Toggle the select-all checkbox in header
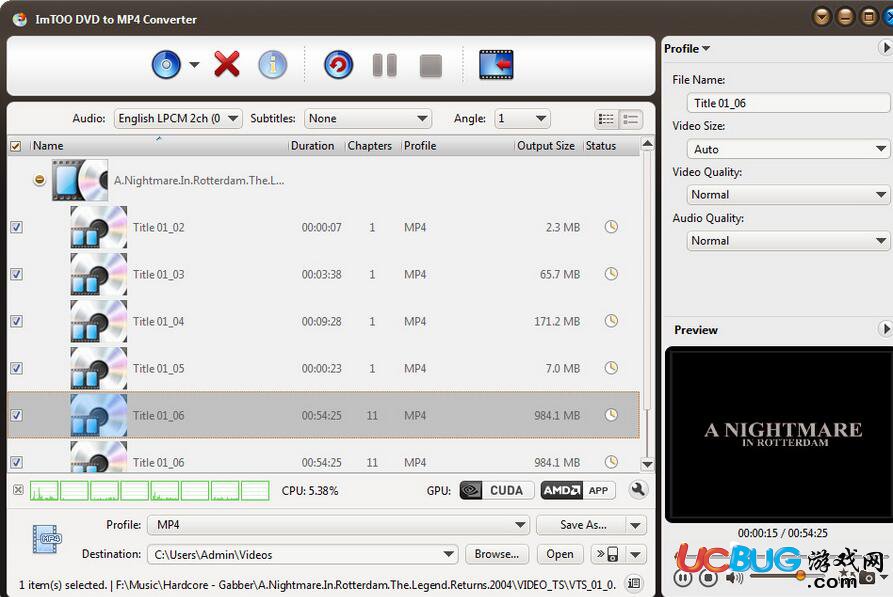 tap(16, 146)
